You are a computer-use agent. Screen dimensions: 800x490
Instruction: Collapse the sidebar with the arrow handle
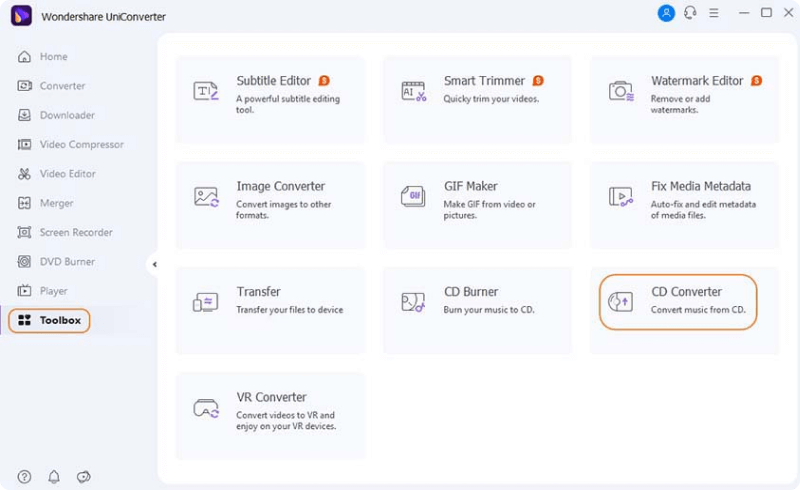[x=154, y=264]
